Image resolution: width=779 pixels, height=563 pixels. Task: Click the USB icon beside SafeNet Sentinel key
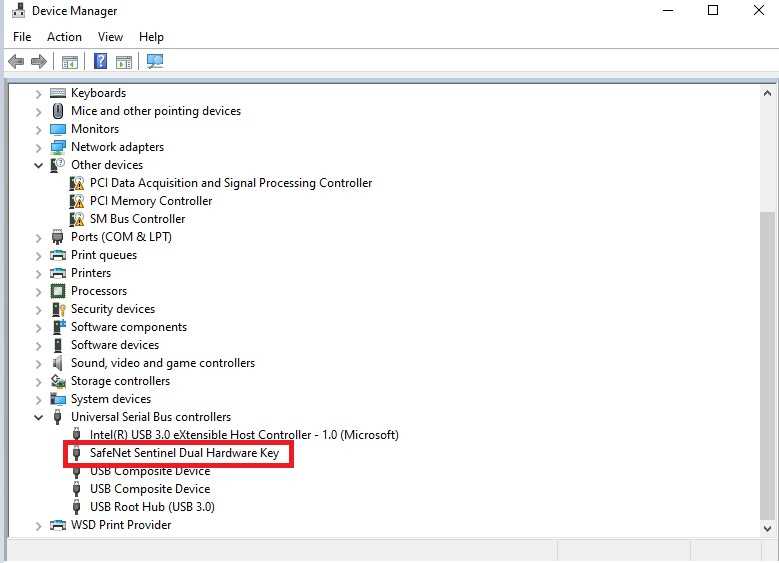(77, 453)
